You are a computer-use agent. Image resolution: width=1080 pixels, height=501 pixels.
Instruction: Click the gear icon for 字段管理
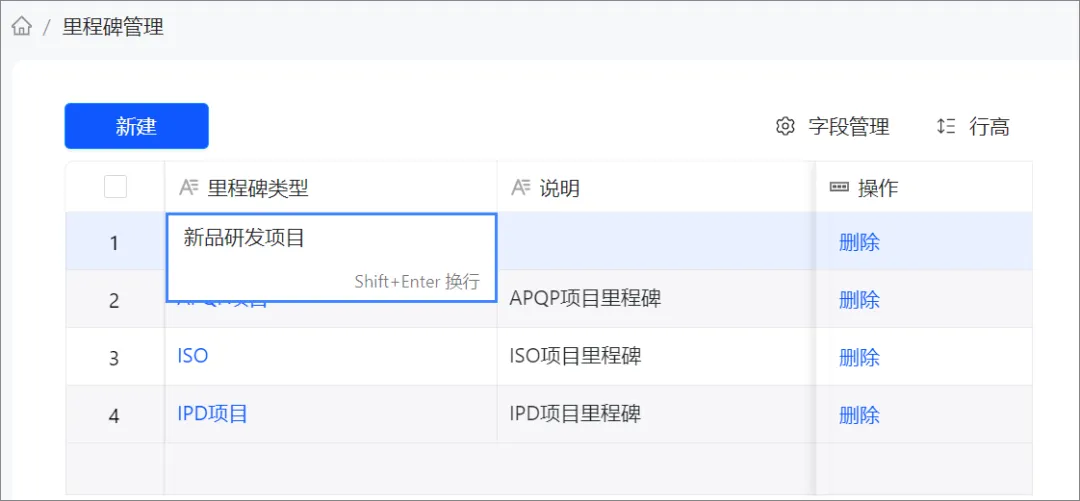[785, 127]
